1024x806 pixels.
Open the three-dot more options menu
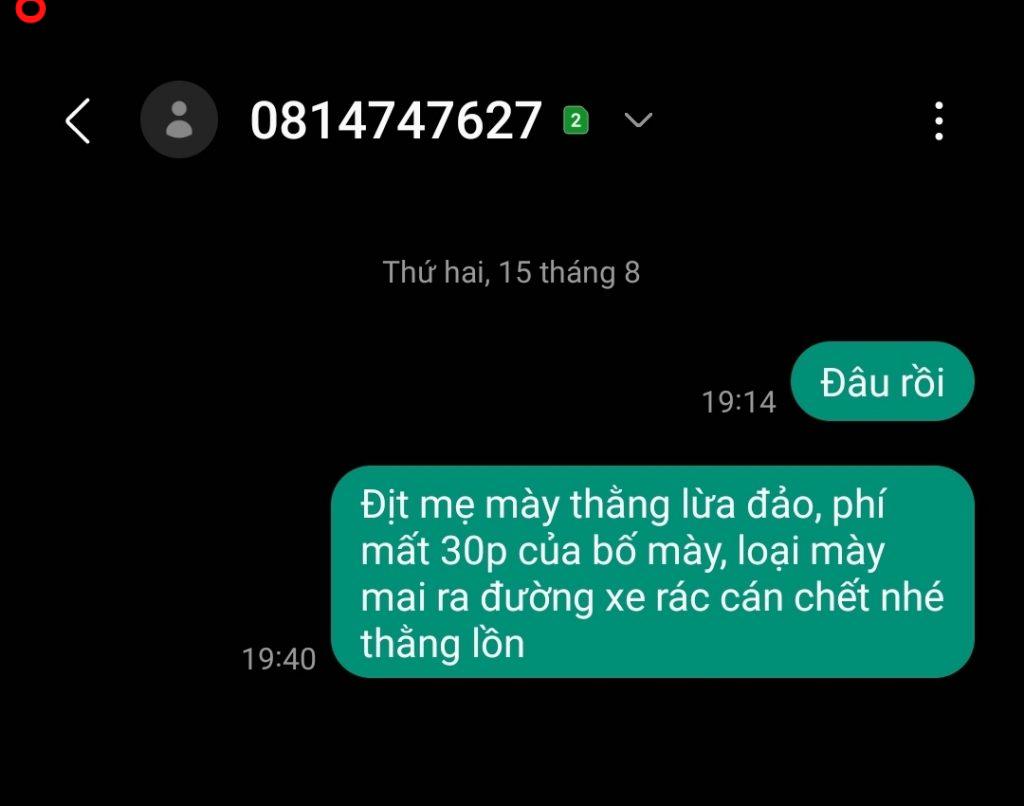938,121
